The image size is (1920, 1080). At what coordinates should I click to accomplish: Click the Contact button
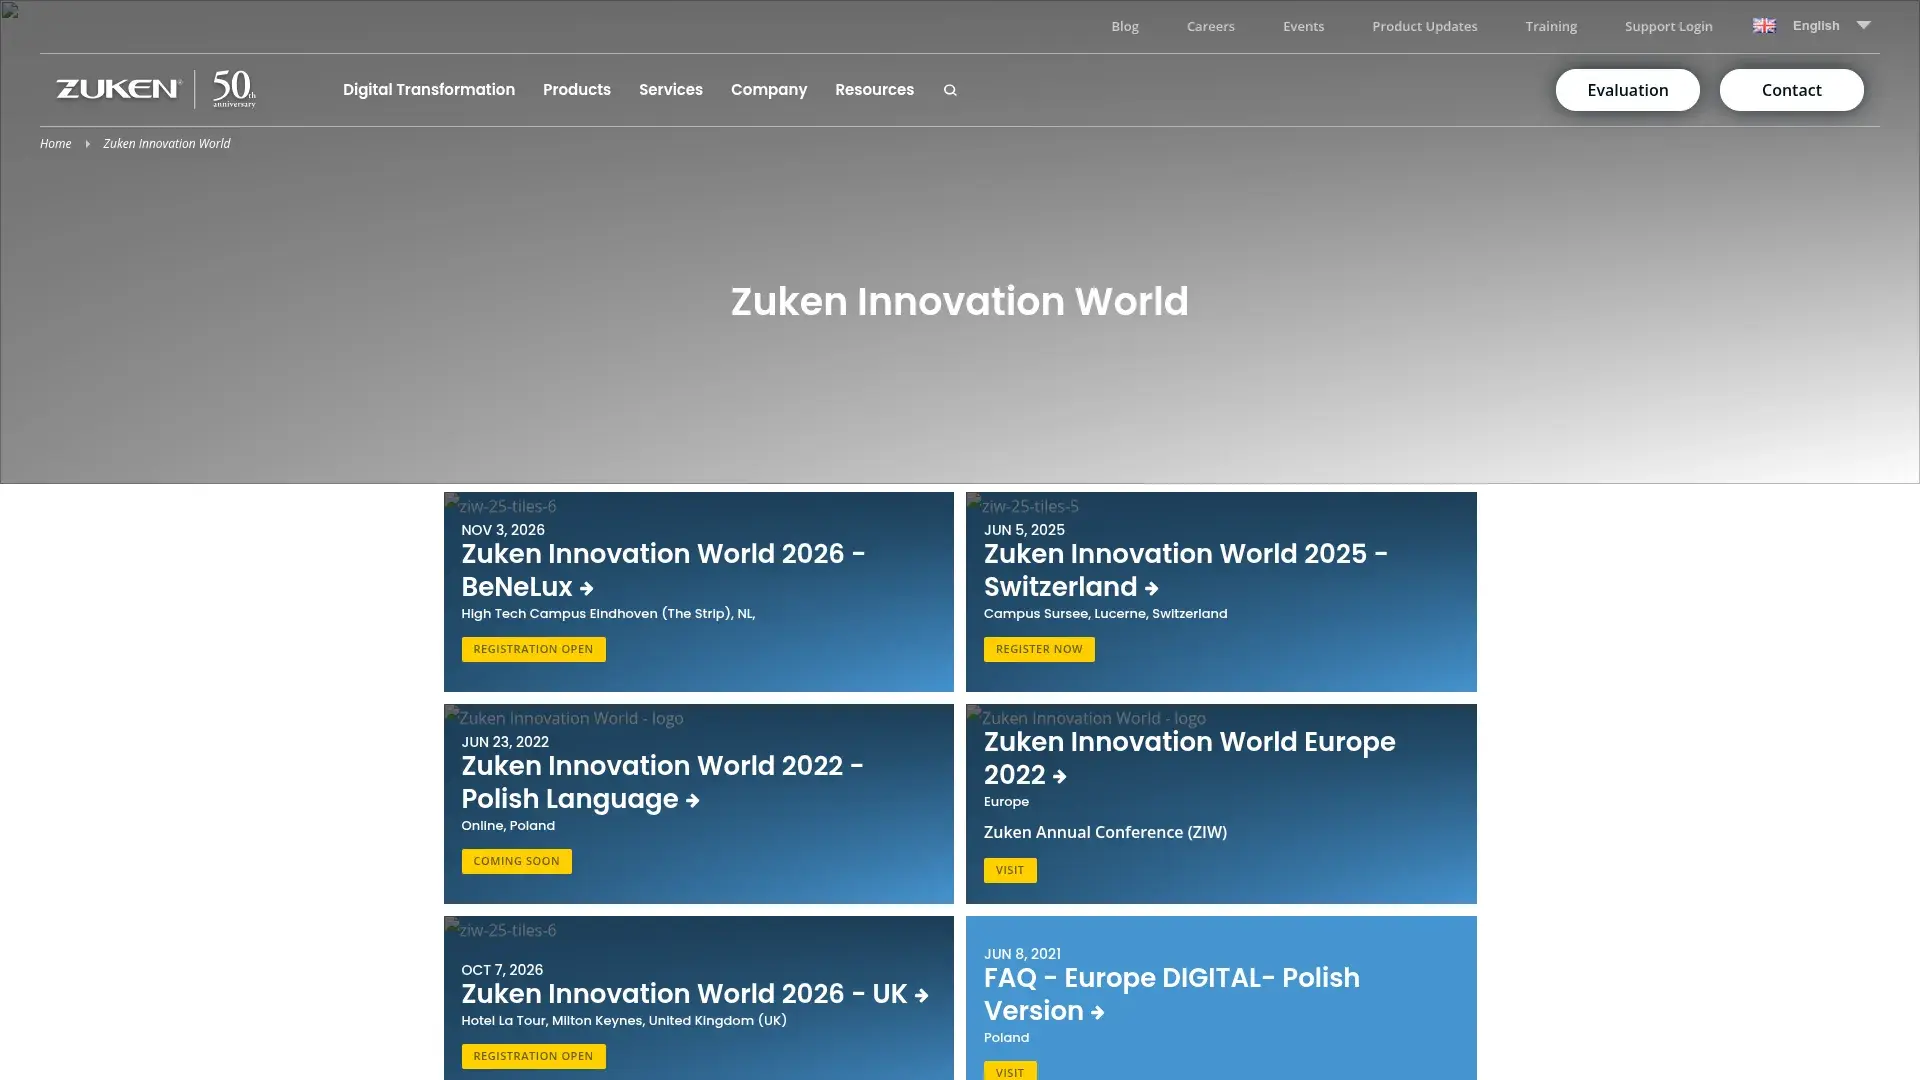point(1791,90)
